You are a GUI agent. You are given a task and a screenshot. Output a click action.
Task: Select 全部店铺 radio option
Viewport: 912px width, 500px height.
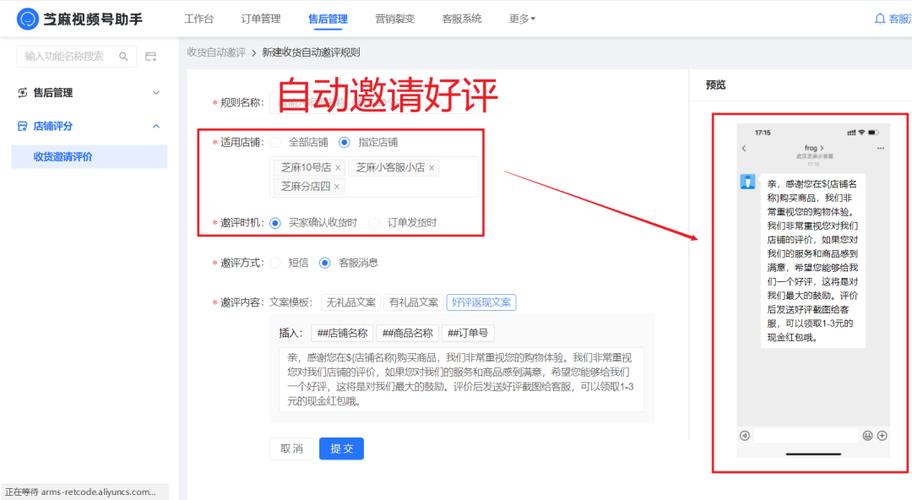275,142
